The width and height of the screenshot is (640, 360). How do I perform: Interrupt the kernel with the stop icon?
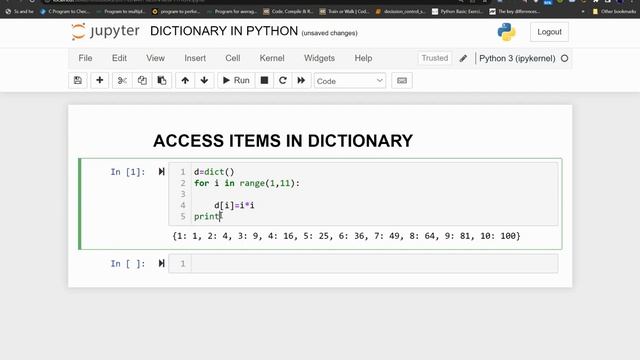(264, 80)
